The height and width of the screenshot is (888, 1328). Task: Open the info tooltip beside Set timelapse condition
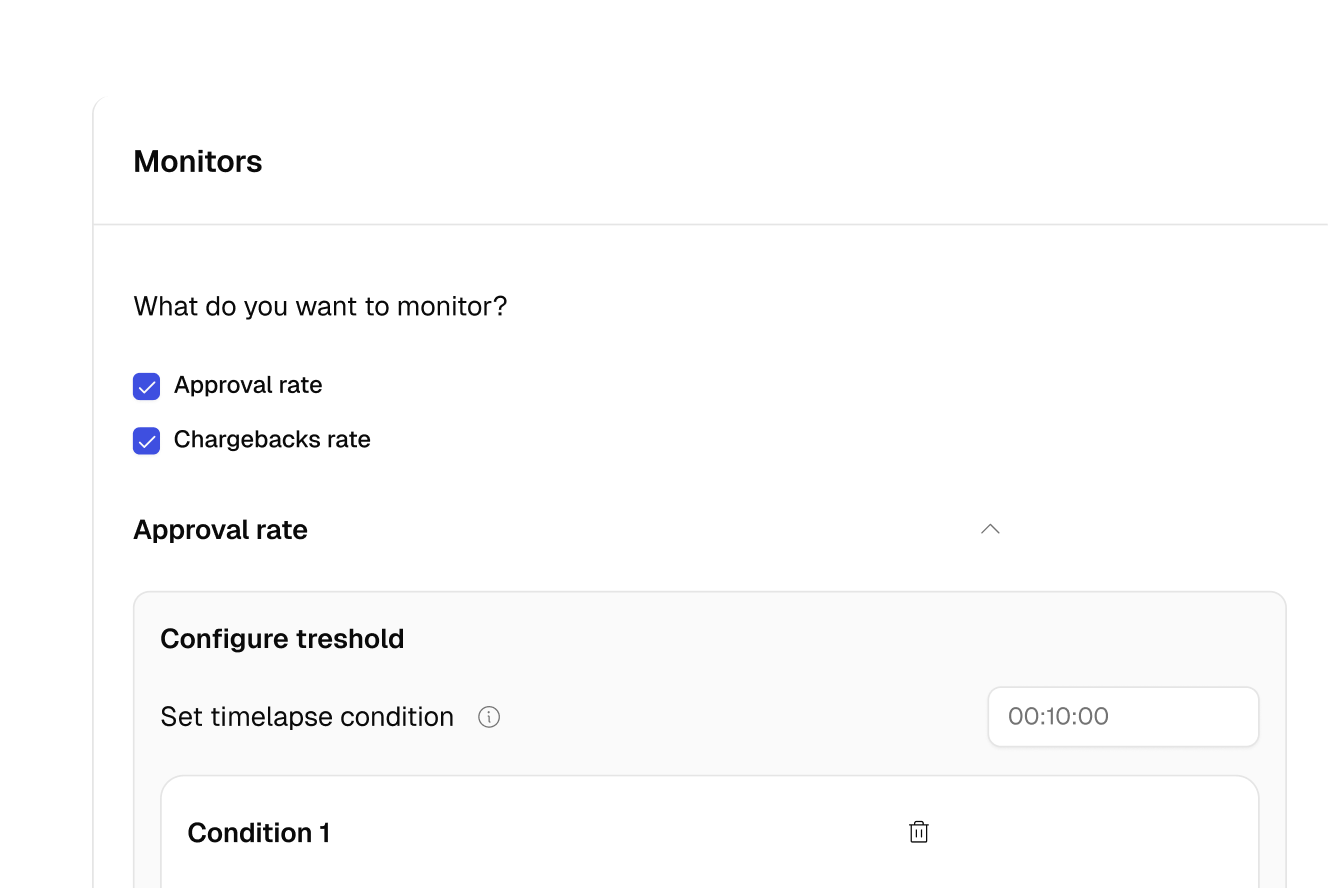click(x=489, y=717)
